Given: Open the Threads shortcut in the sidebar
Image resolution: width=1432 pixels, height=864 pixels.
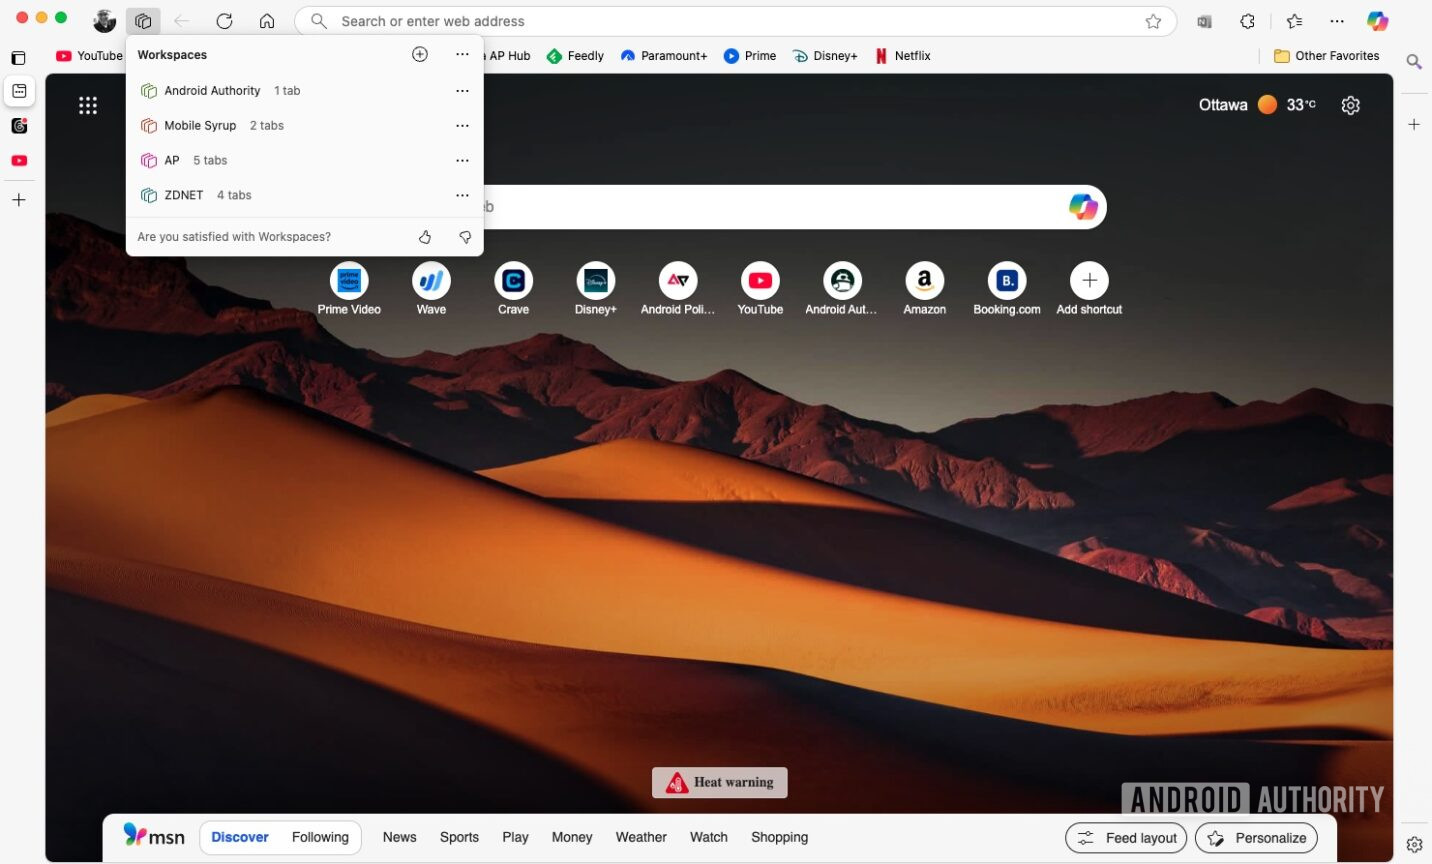Looking at the screenshot, I should pyautogui.click(x=18, y=125).
